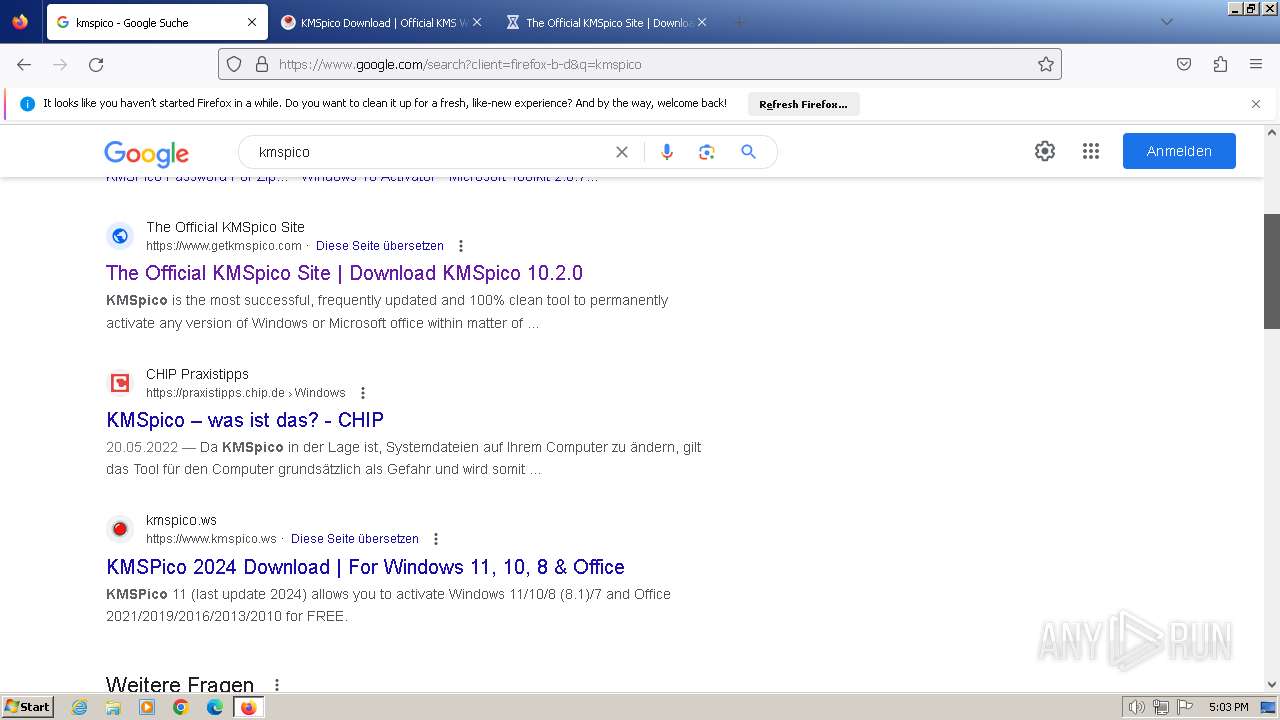This screenshot has width=1280, height=720.
Task: Go back with the browser back arrow
Action: [x=24, y=64]
